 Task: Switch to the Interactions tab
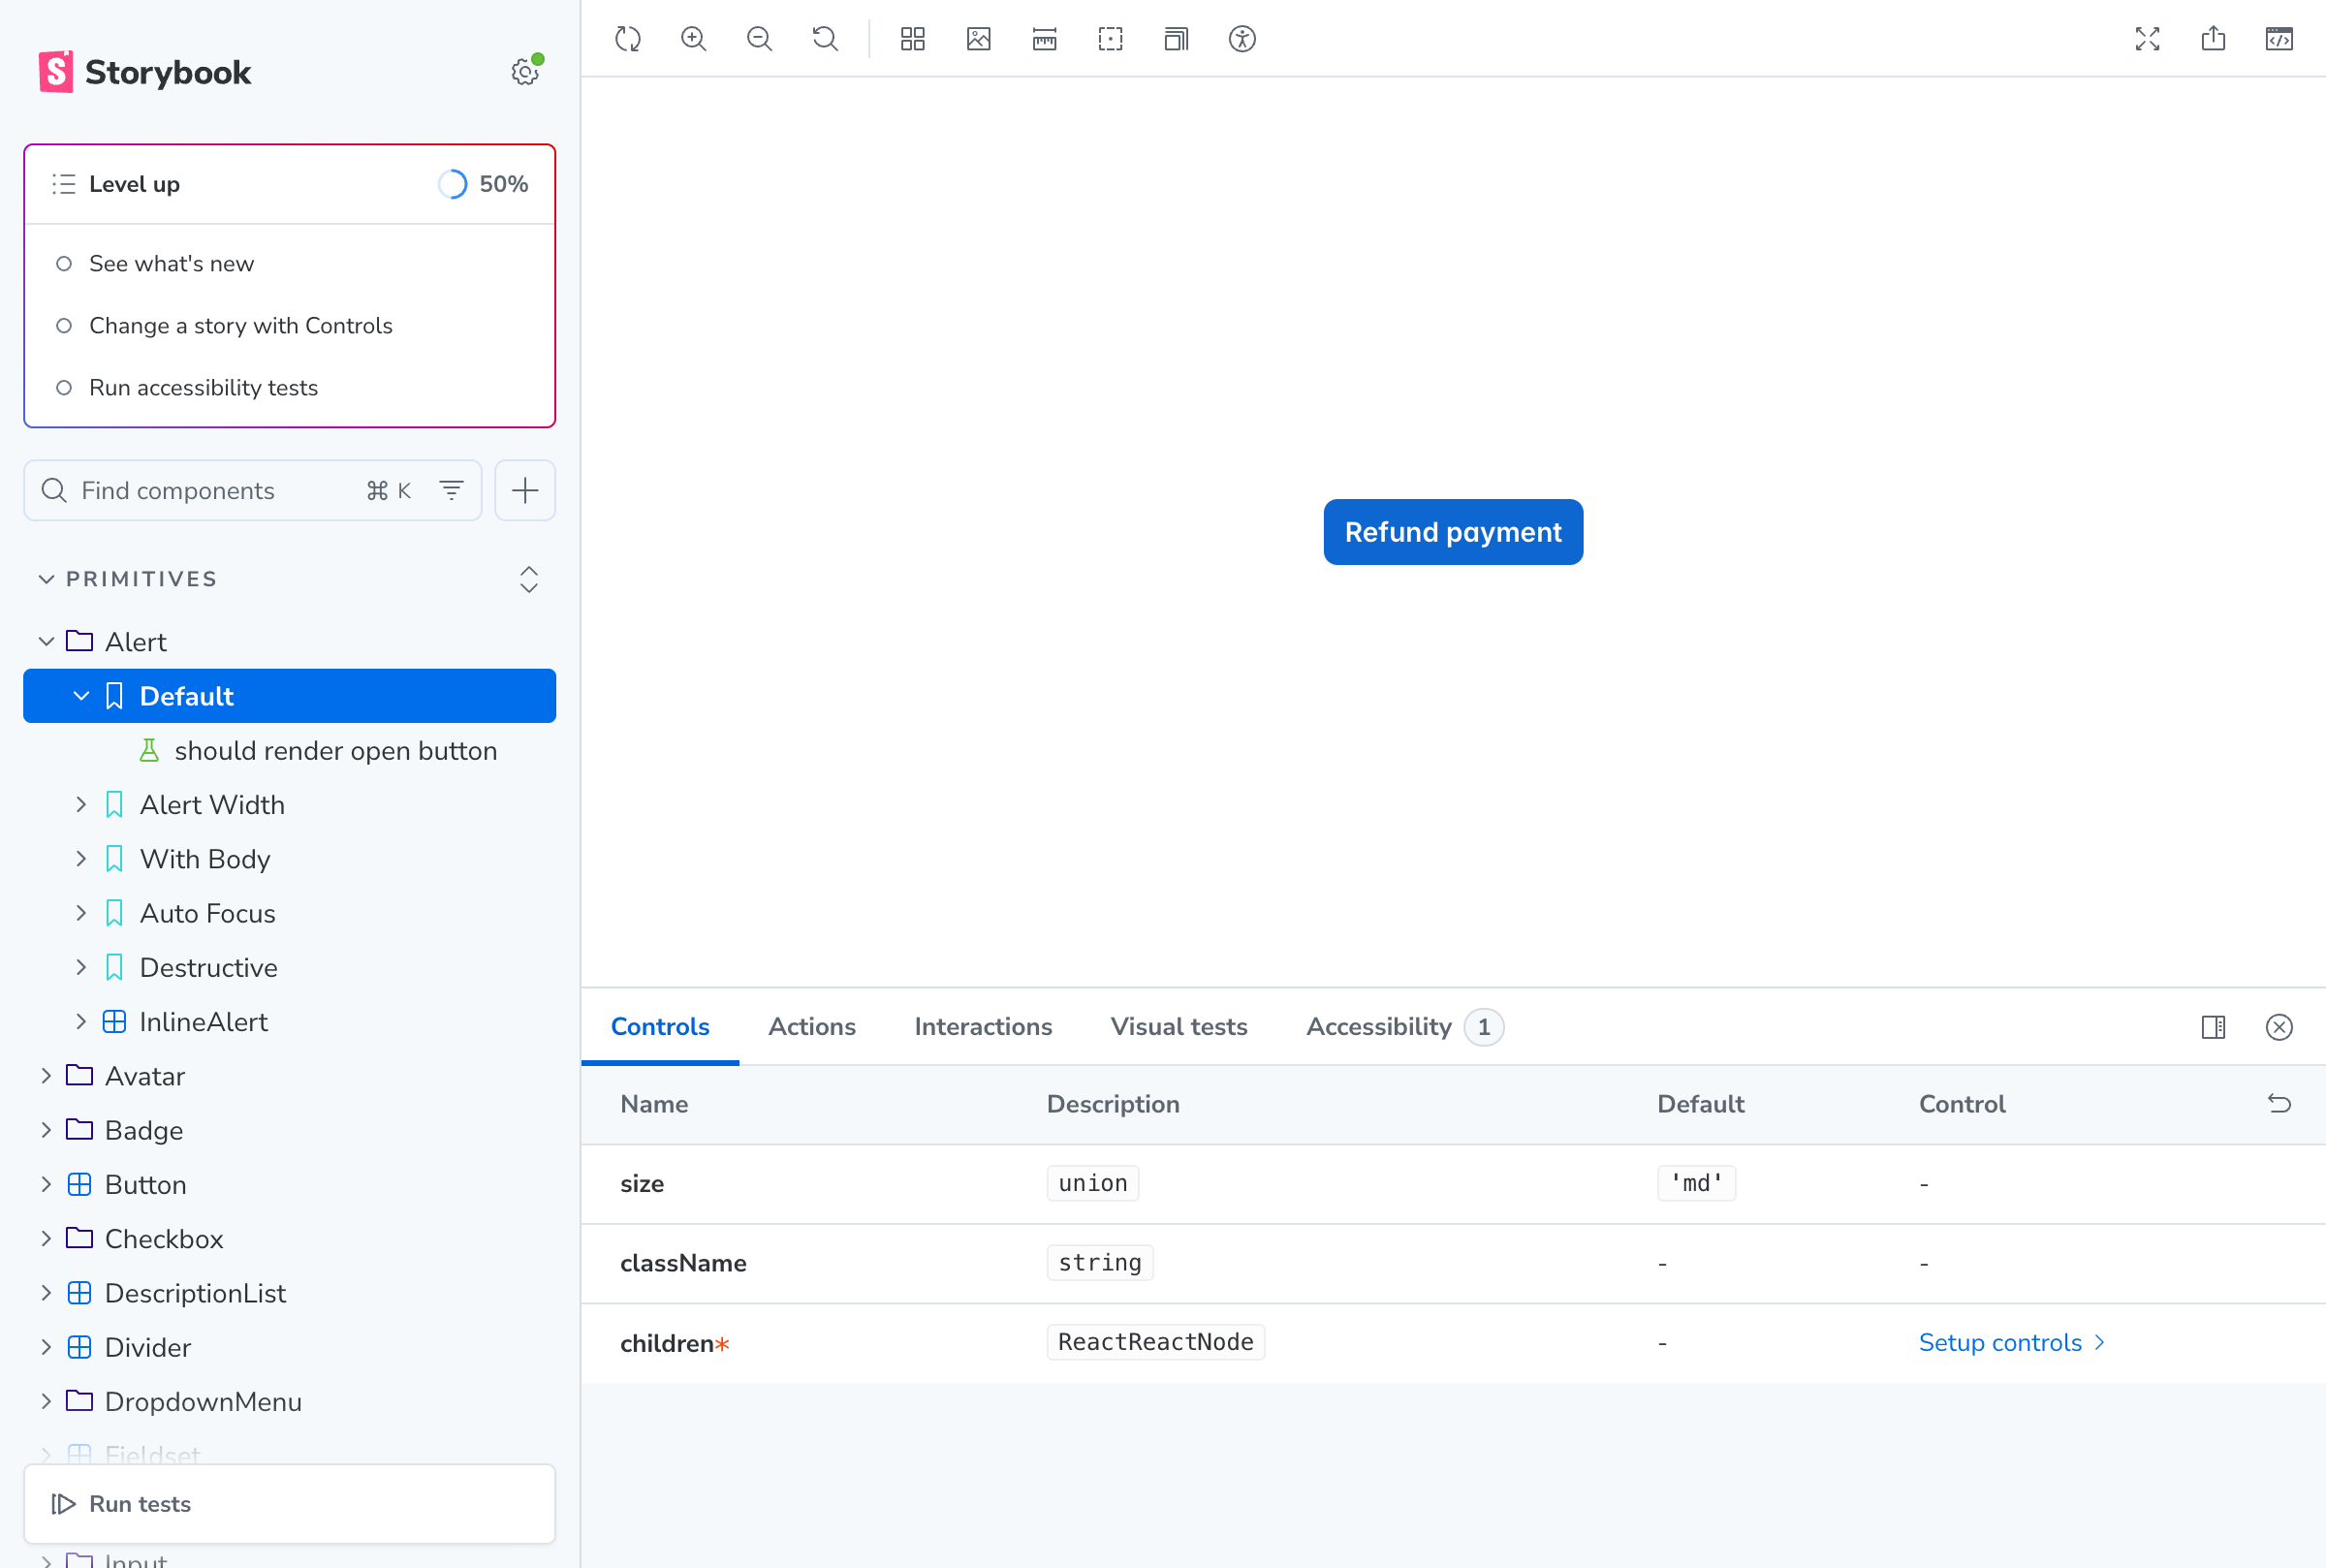(982, 1027)
